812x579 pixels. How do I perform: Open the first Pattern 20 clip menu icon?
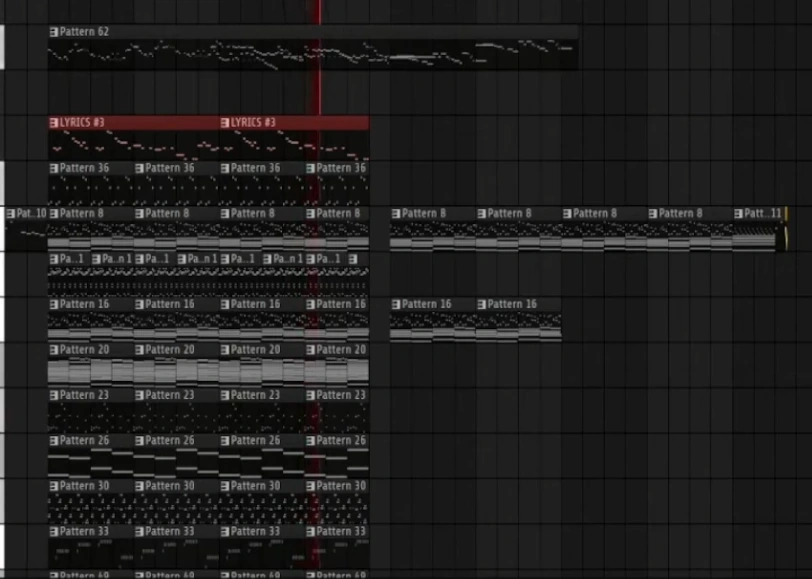pos(53,350)
